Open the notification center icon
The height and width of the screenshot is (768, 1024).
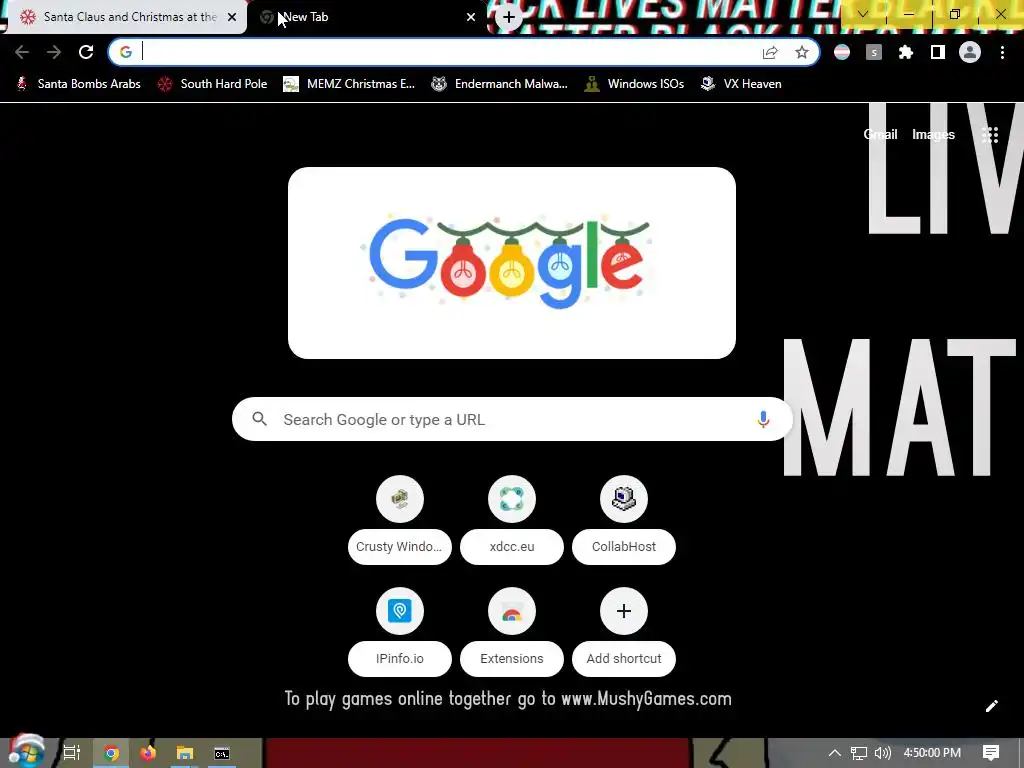[x=991, y=753]
